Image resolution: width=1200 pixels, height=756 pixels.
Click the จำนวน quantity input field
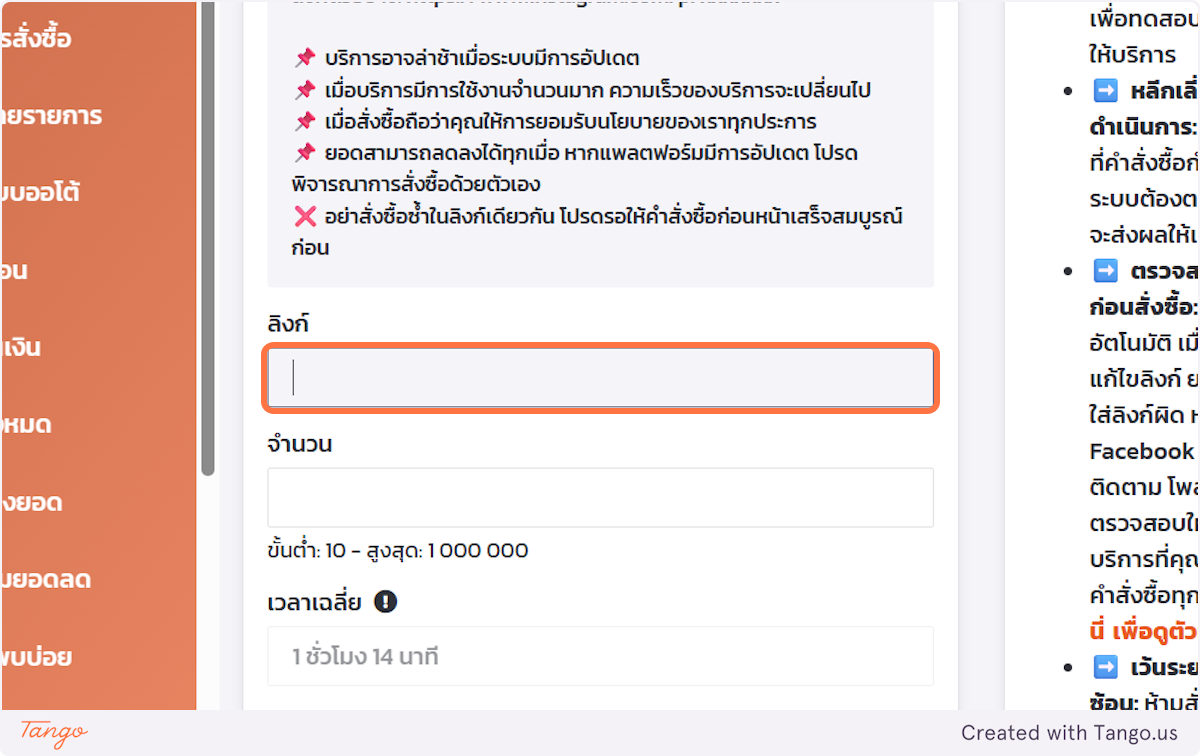600,497
